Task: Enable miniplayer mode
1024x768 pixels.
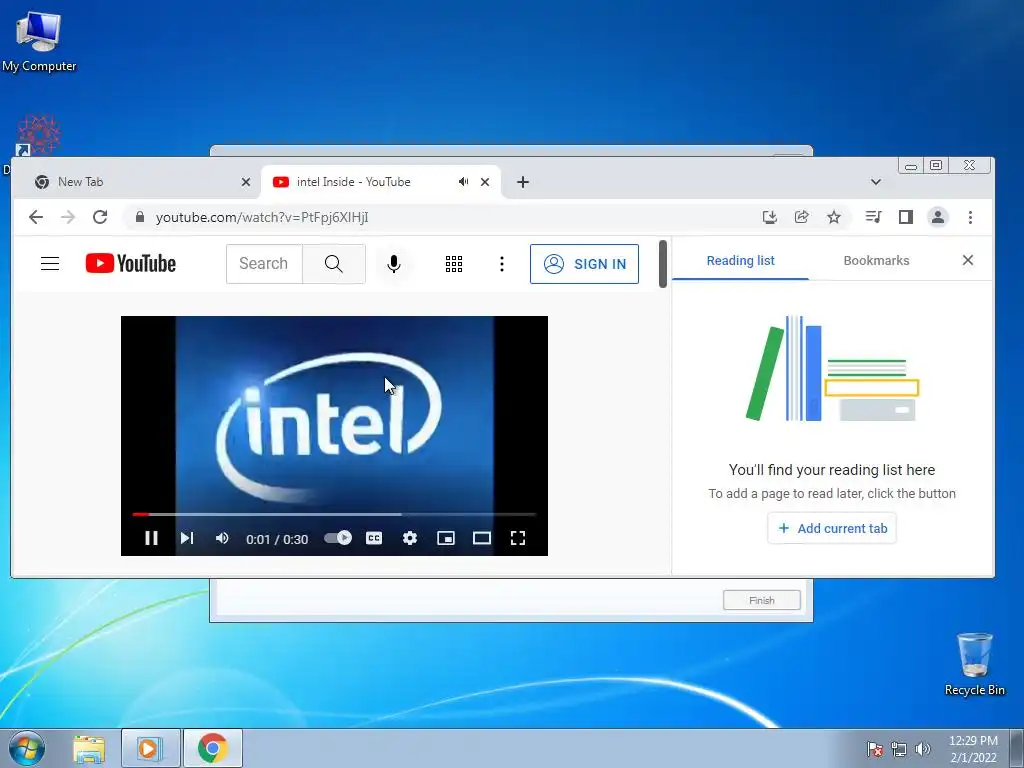Action: click(446, 538)
